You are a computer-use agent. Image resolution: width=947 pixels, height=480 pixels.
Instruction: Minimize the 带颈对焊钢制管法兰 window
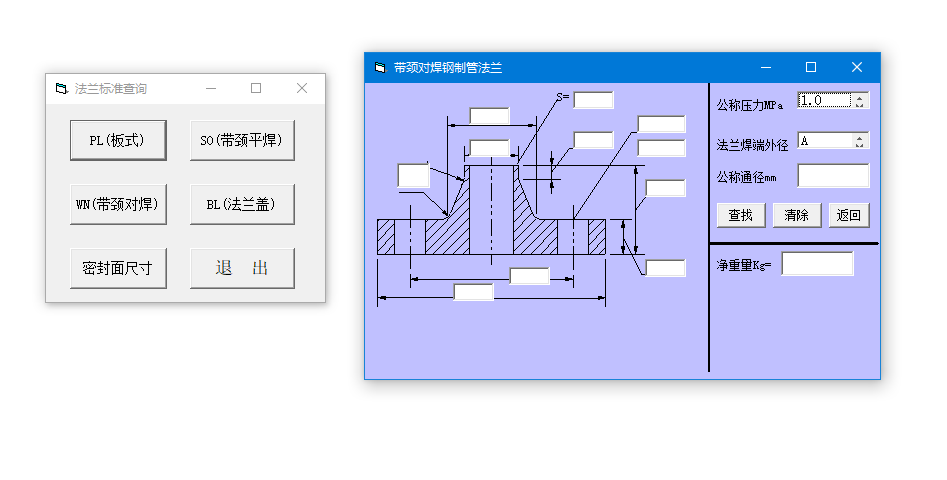point(766,68)
